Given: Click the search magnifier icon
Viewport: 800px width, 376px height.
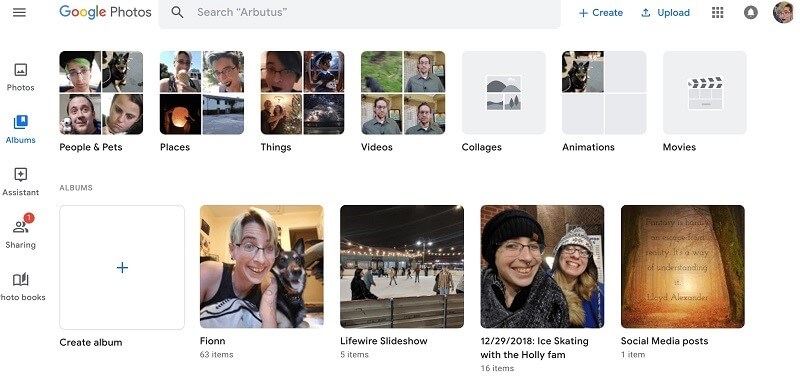Looking at the screenshot, I should 177,12.
